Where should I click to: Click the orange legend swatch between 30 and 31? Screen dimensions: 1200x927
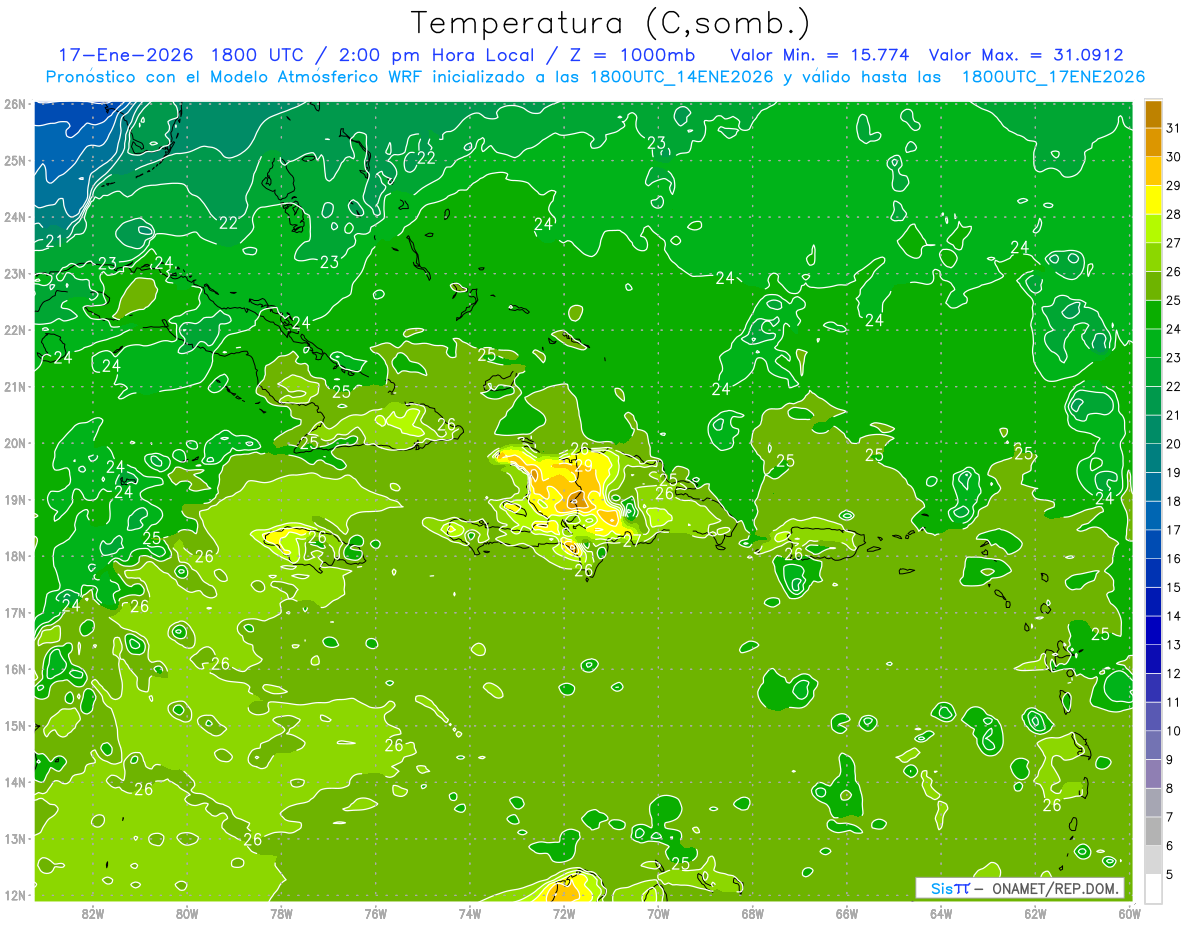(x=1153, y=143)
